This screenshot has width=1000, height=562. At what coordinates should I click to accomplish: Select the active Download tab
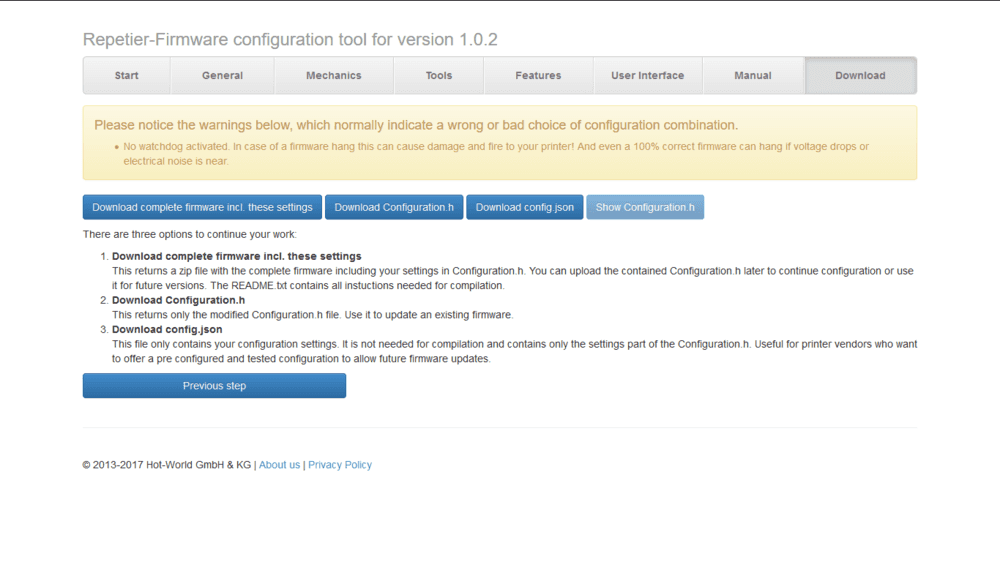[x=860, y=76]
